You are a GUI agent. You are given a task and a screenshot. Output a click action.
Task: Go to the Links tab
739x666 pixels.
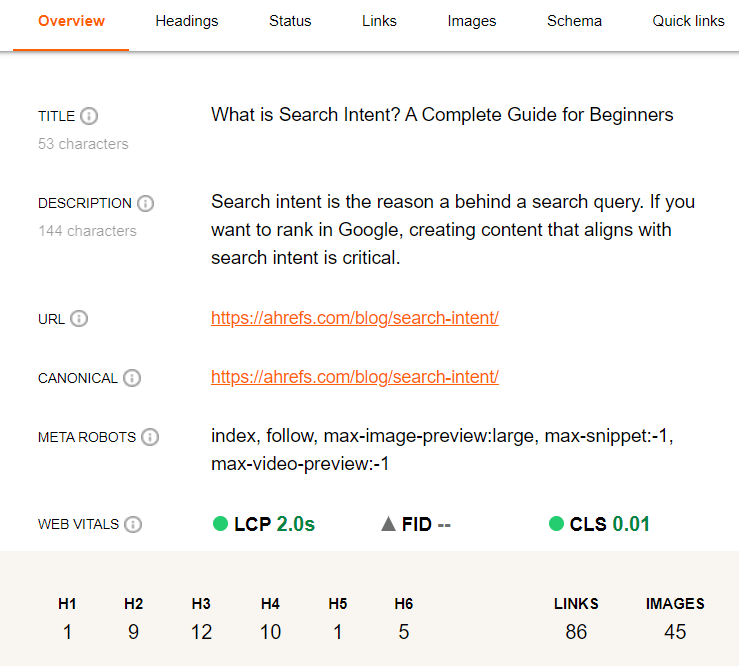pyautogui.click(x=379, y=21)
